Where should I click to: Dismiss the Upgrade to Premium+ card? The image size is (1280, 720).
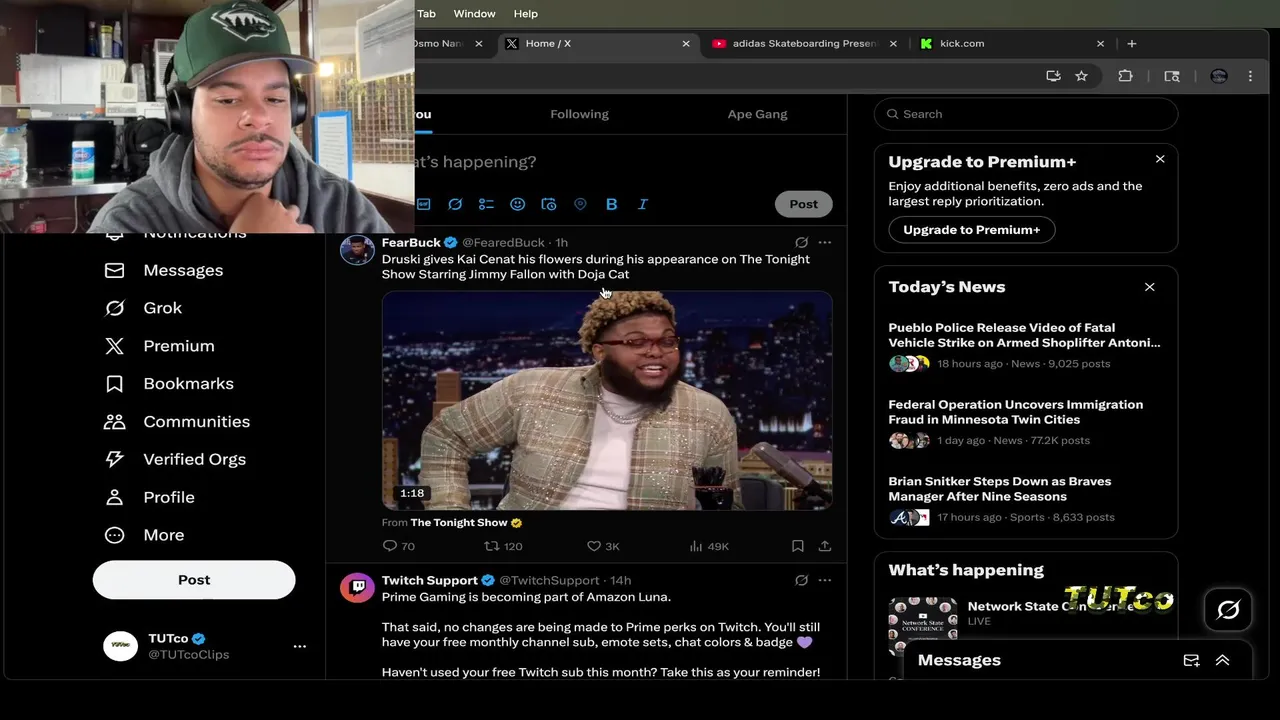click(x=1160, y=159)
